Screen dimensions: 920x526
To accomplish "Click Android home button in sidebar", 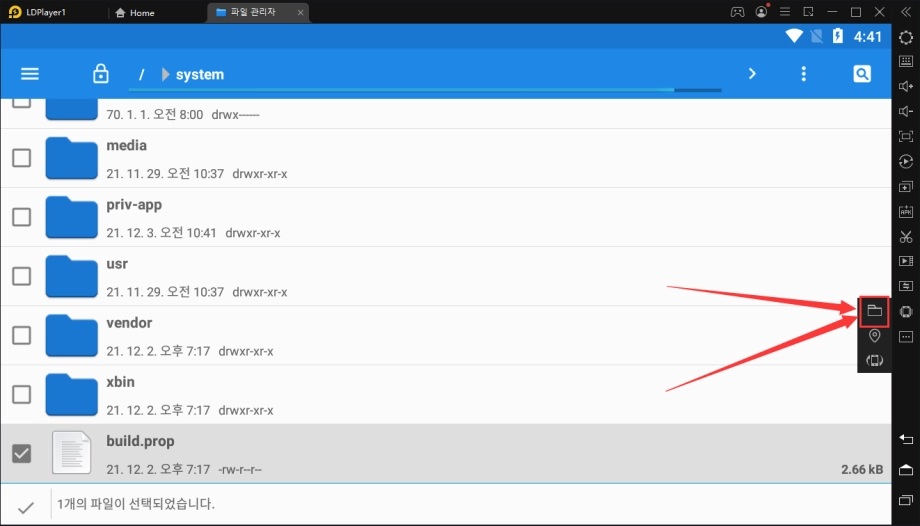I will 906,469.
